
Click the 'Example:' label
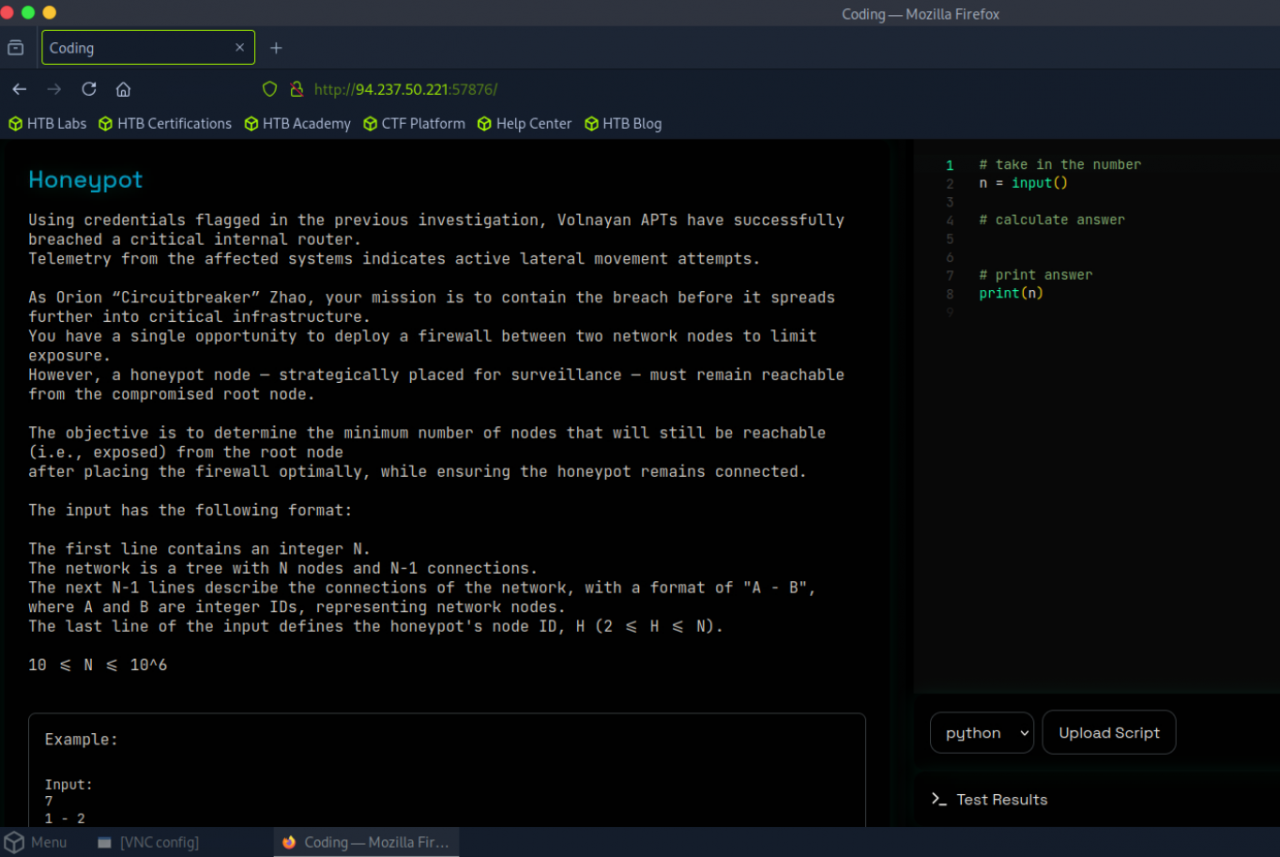pyautogui.click(x=82, y=740)
